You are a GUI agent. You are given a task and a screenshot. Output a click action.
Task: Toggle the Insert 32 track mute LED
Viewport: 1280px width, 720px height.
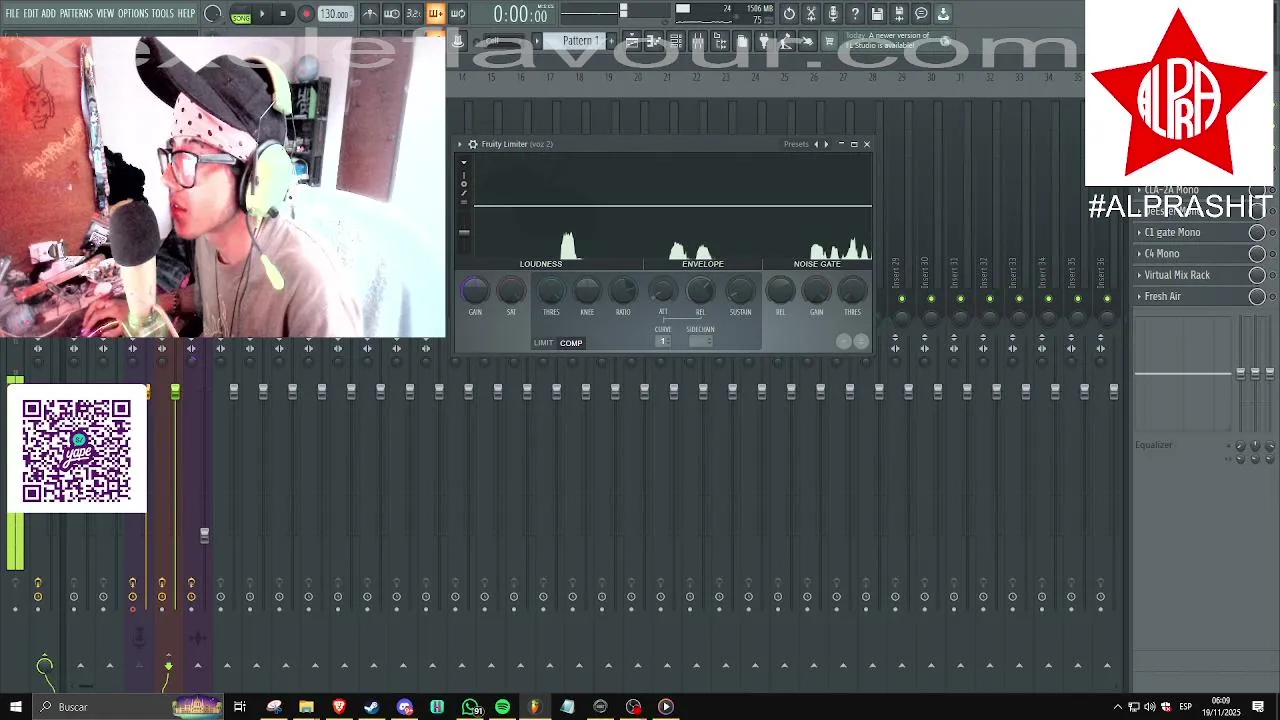[990, 299]
